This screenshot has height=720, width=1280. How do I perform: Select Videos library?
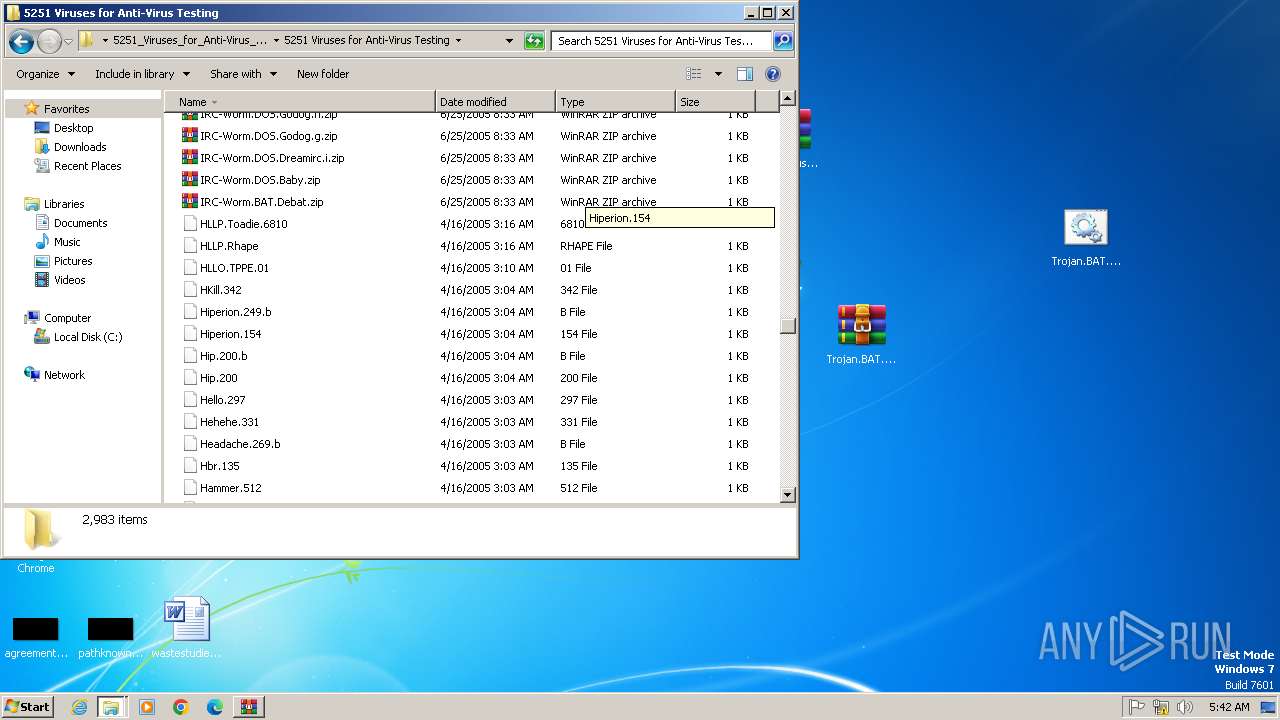click(69, 280)
